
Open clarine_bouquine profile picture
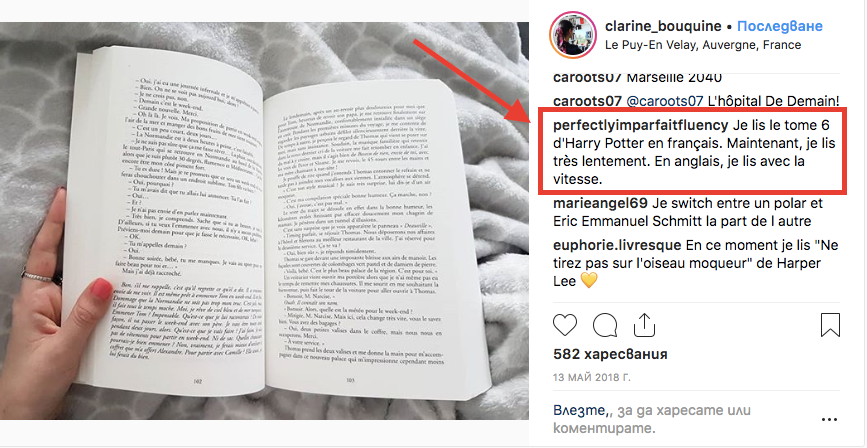click(573, 34)
